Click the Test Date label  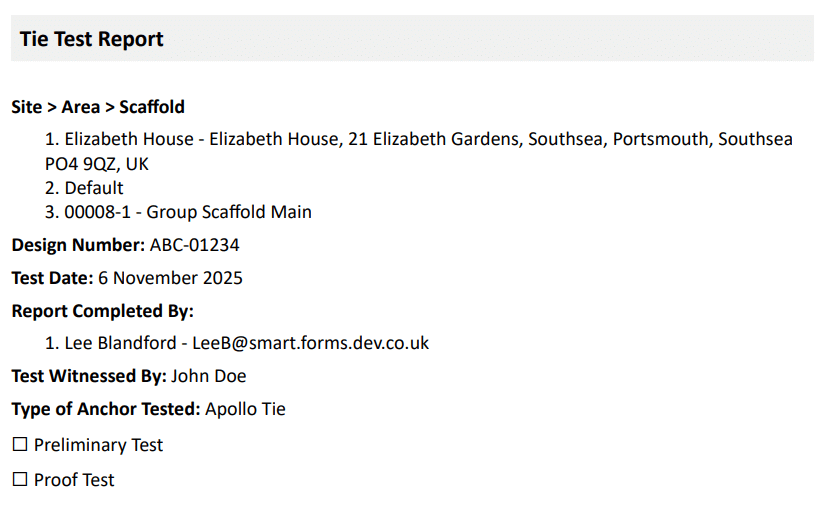coord(52,278)
